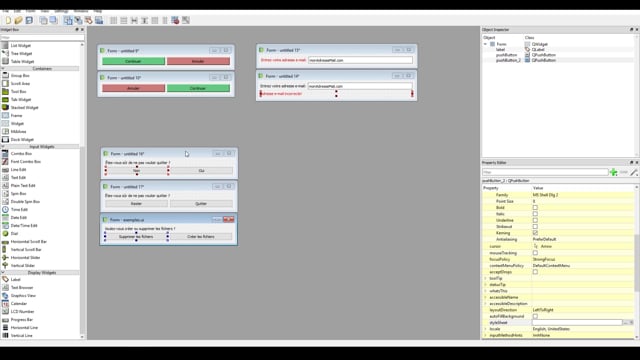Click Rester button in untitled 17 form
640x360 pixels.
(136, 203)
